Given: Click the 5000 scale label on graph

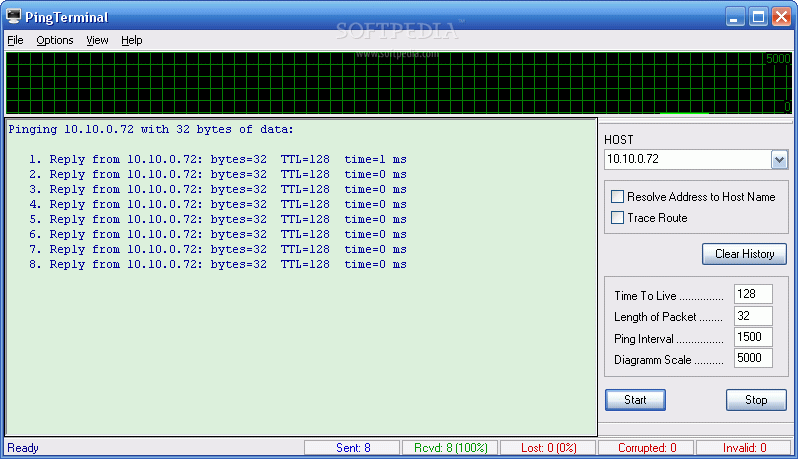Looking at the screenshot, I should [778, 59].
